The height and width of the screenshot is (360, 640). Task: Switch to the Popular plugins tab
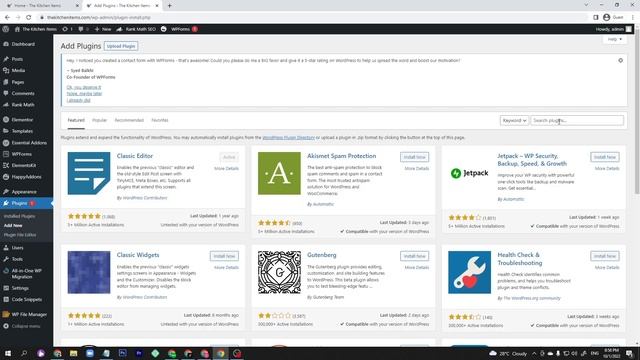(99, 120)
